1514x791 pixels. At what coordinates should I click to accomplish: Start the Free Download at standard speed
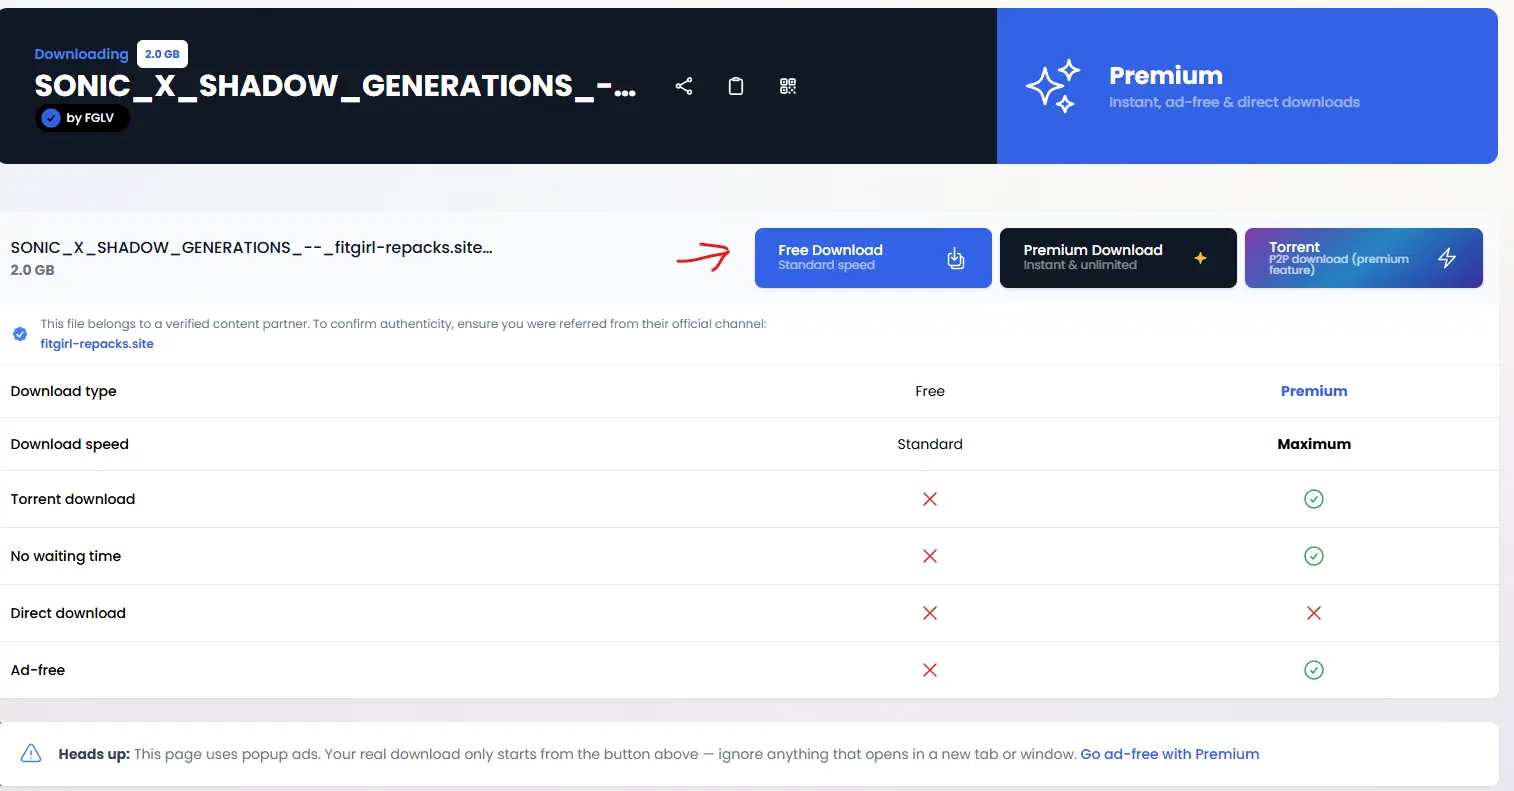pyautogui.click(x=873, y=258)
